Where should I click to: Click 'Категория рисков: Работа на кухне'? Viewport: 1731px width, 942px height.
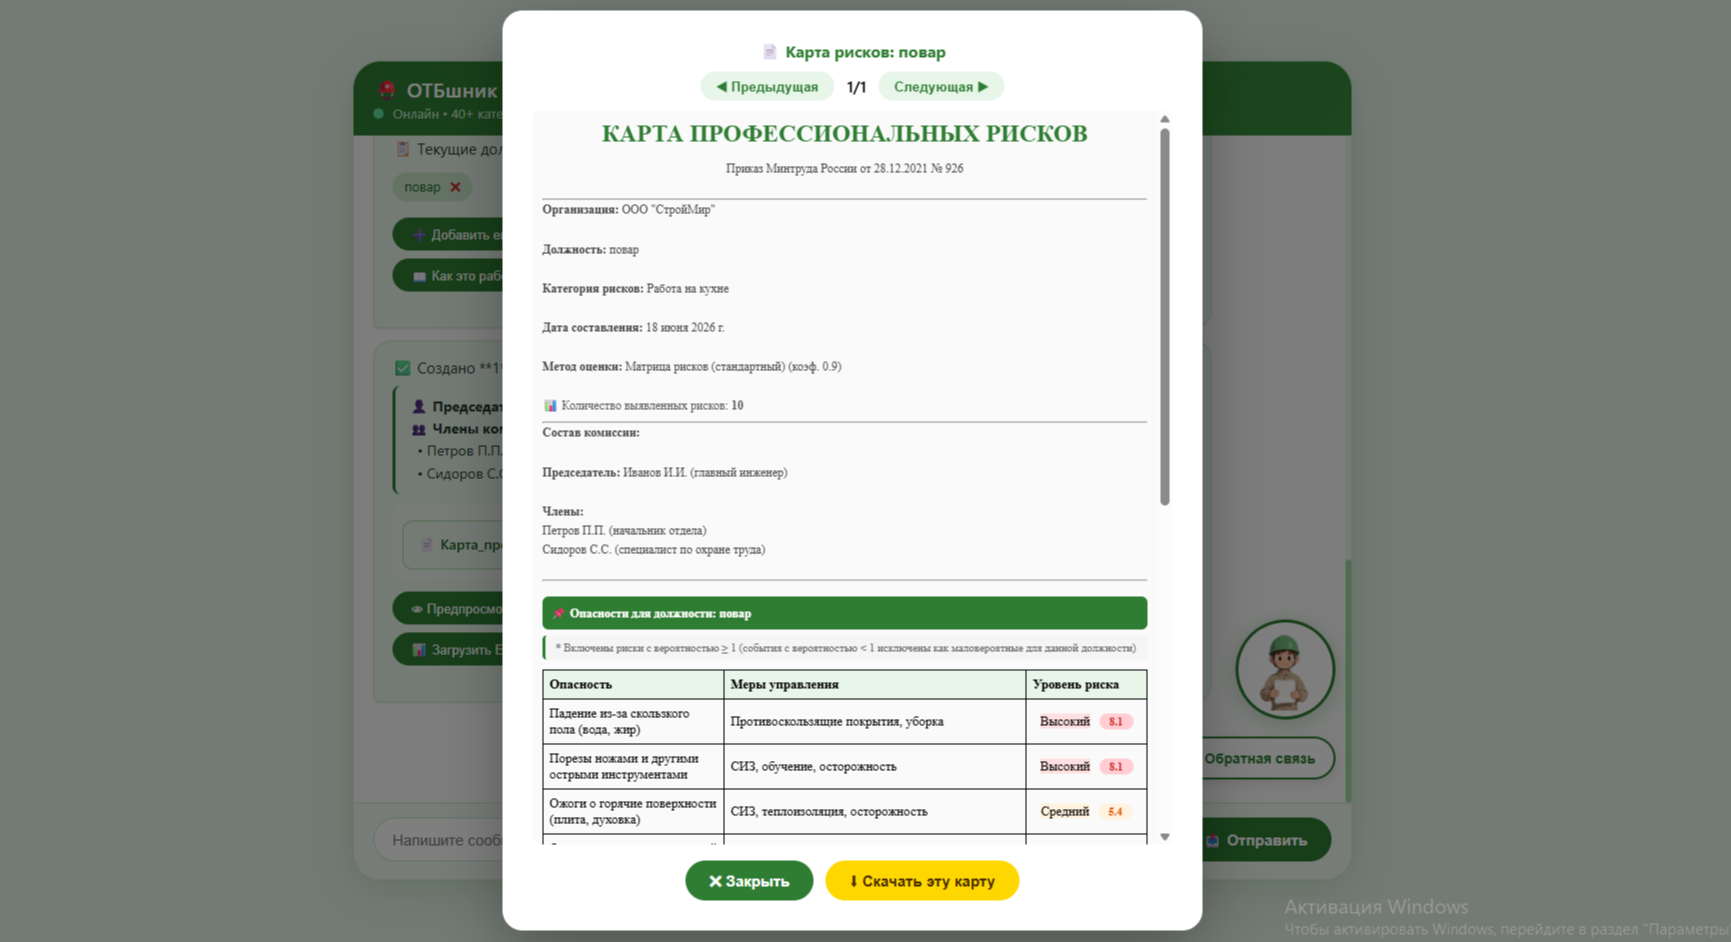pyautogui.click(x=635, y=288)
